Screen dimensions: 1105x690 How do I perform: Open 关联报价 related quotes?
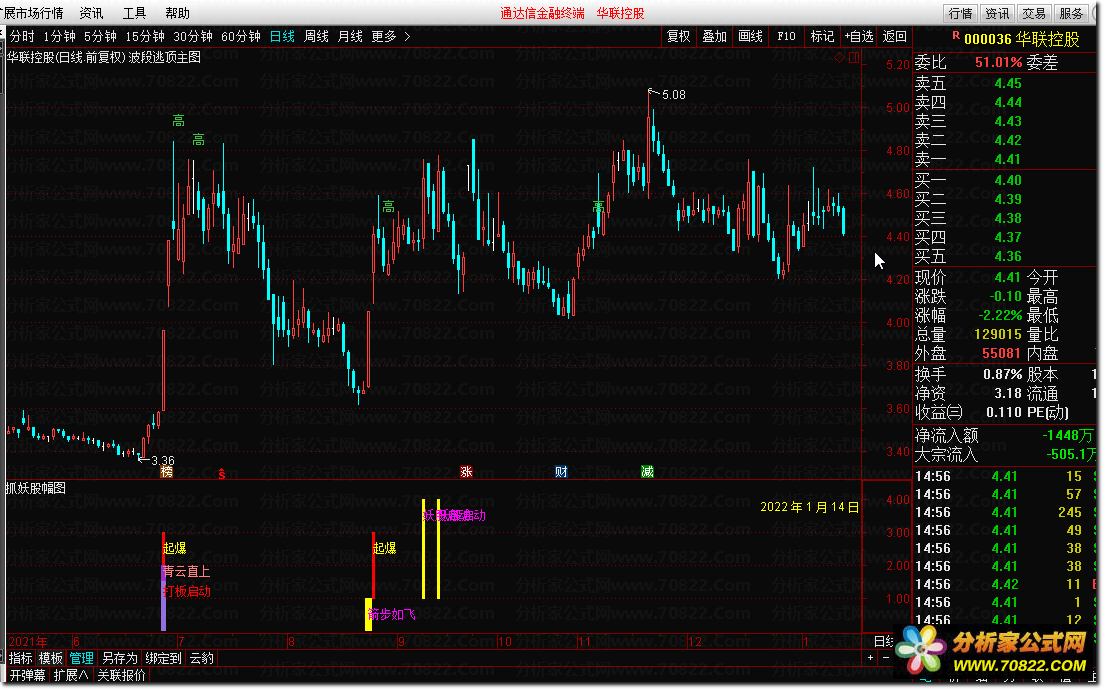click(121, 675)
